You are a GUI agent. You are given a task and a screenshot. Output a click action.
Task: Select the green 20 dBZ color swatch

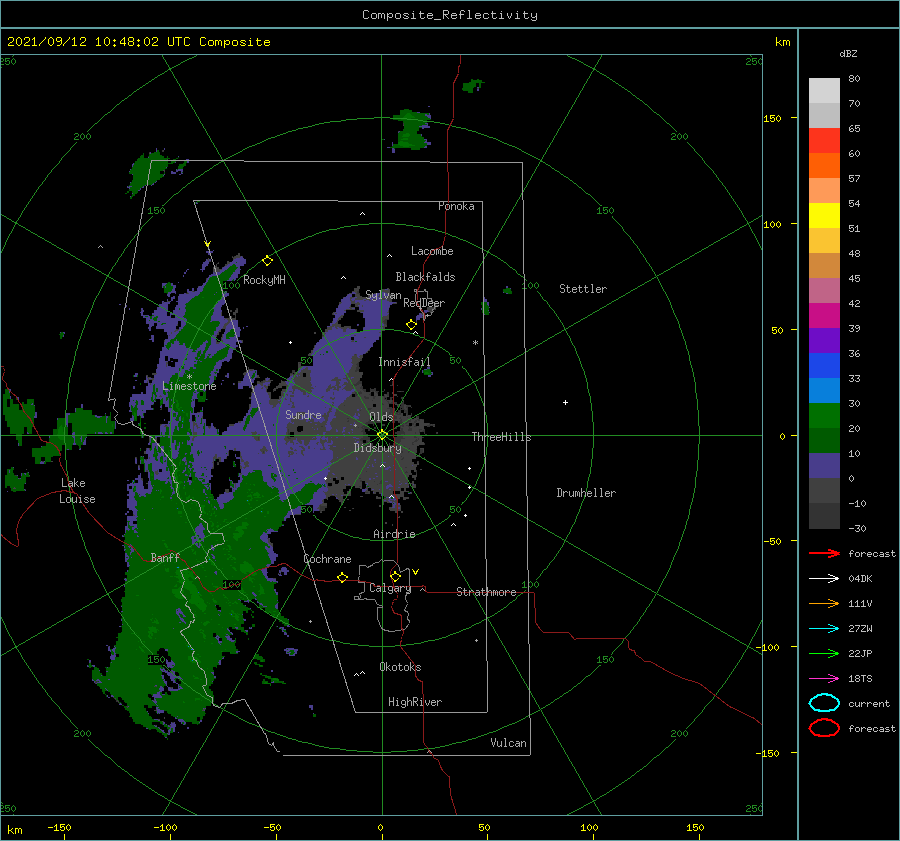click(x=824, y=416)
